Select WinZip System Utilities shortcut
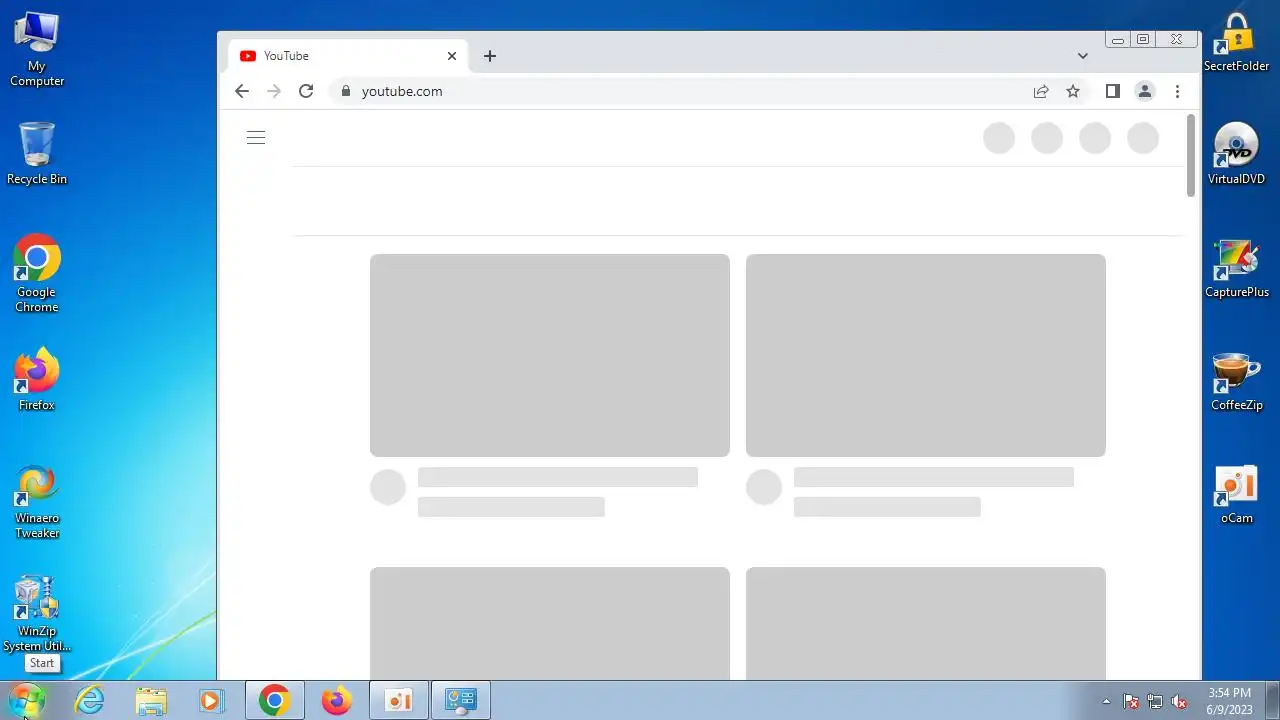The width and height of the screenshot is (1280, 720). [x=37, y=614]
